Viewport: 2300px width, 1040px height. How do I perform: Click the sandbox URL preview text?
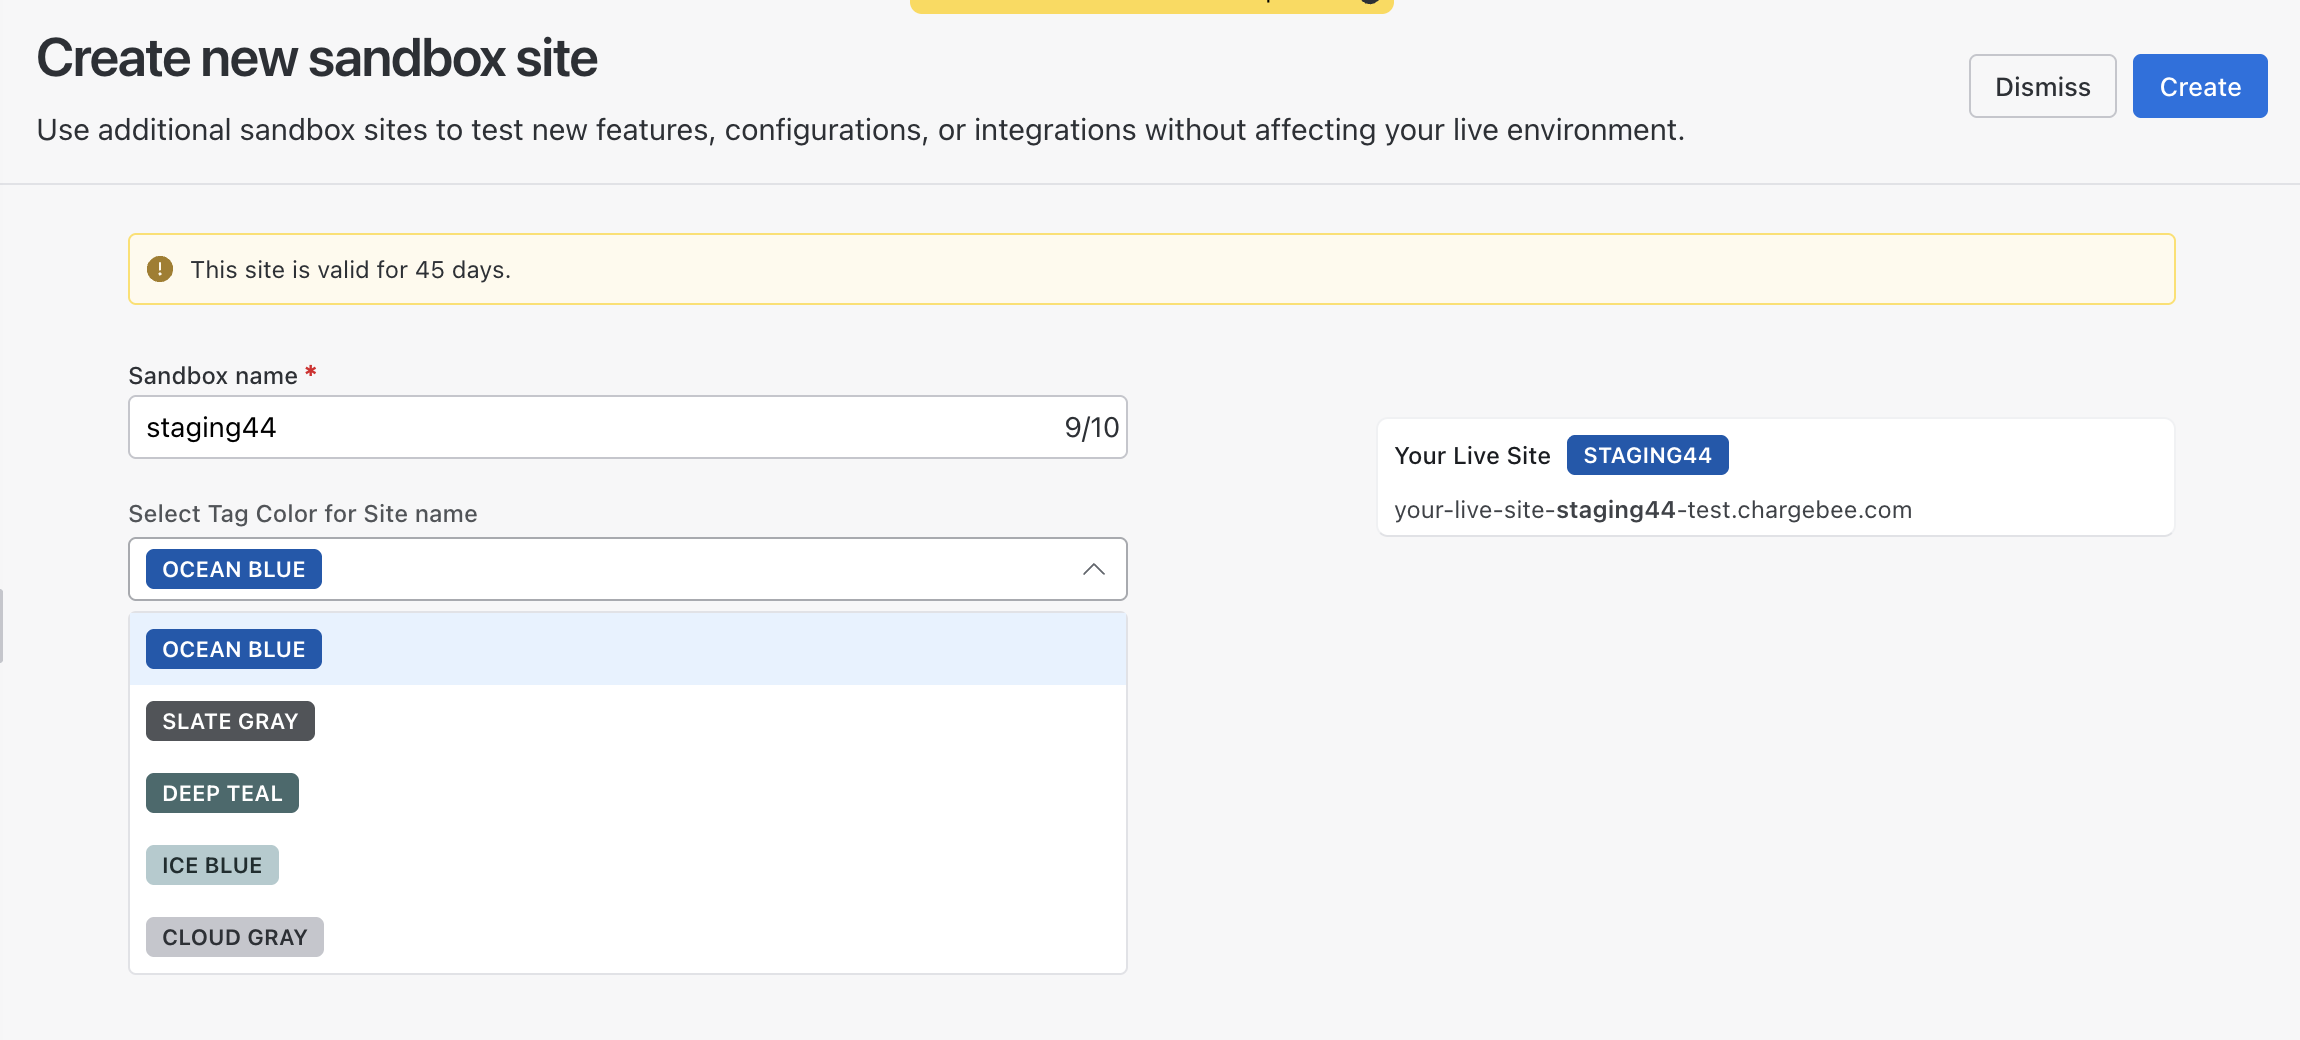1652,510
